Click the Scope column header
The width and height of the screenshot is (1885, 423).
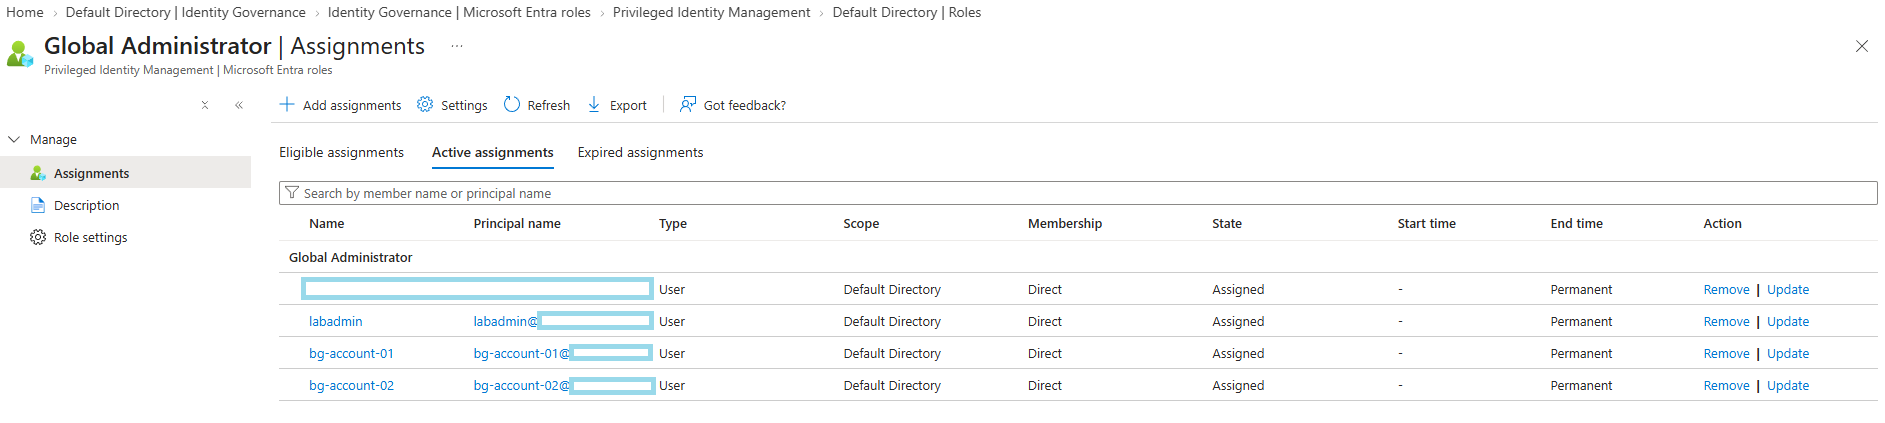[861, 223]
